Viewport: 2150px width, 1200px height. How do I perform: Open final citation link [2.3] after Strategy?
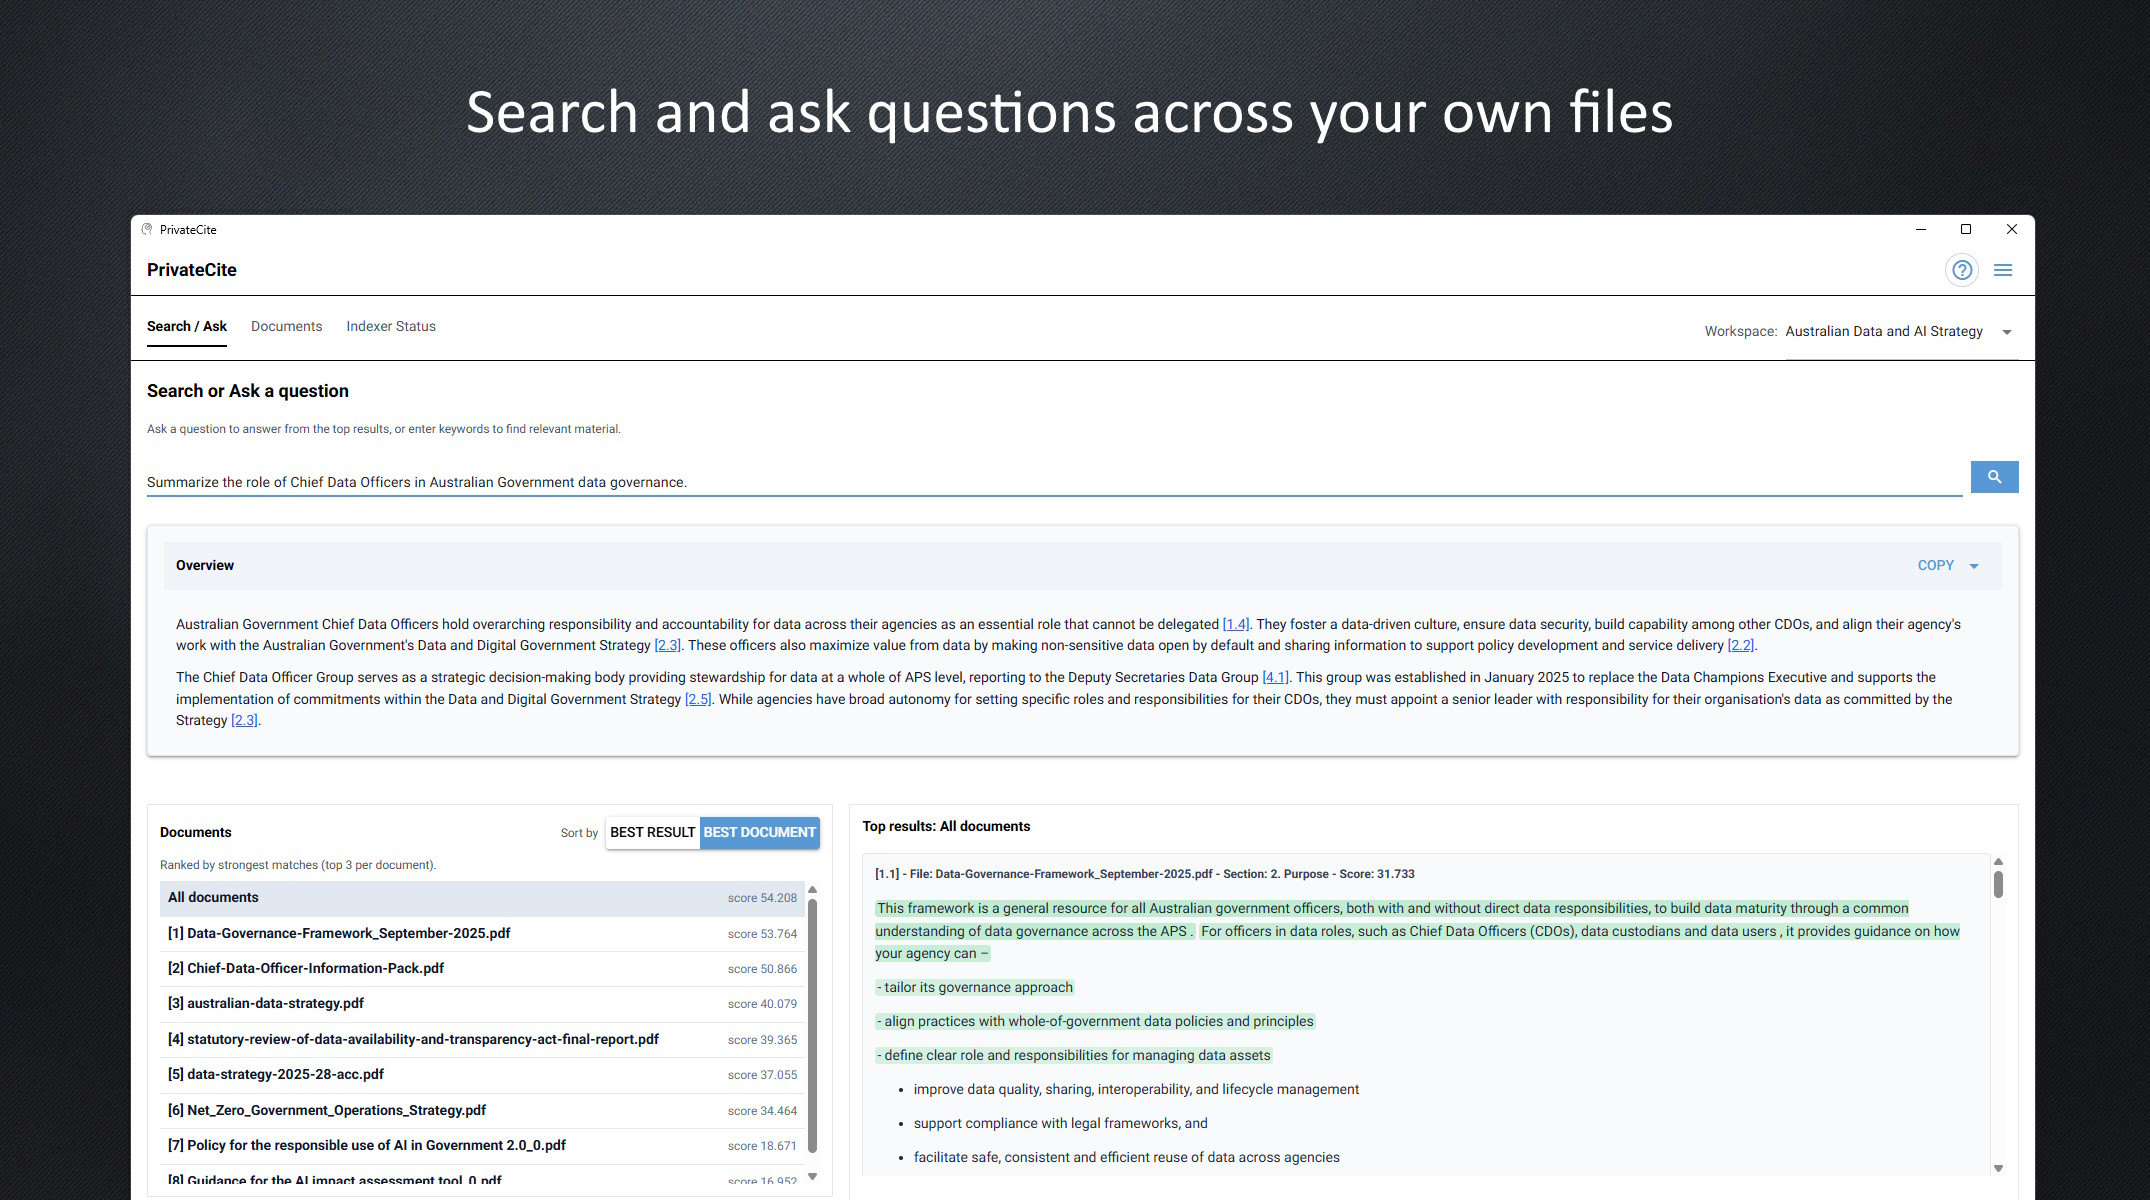click(244, 720)
